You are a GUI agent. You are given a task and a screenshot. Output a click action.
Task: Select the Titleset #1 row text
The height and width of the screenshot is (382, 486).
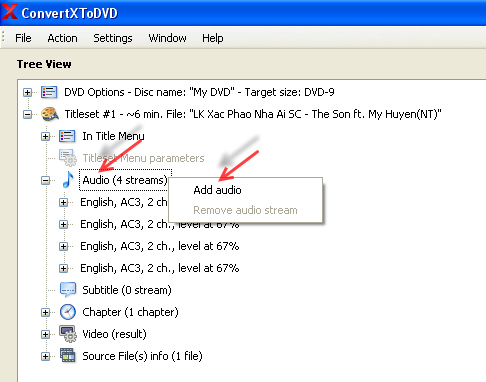tap(253, 114)
